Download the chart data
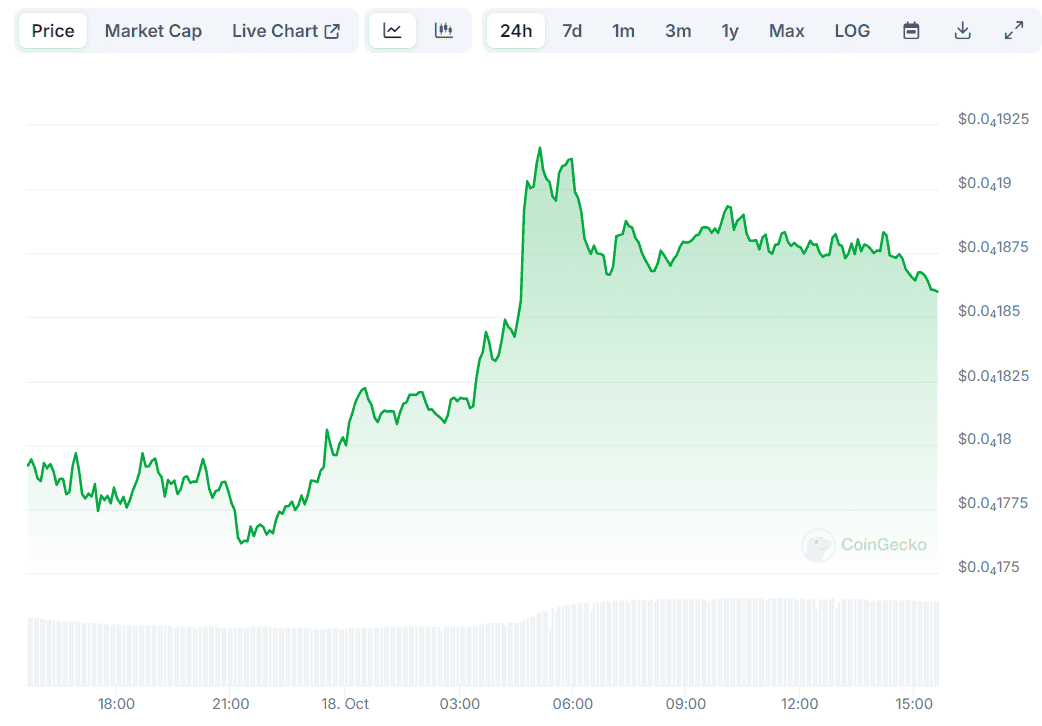The image size is (1042, 726). (963, 31)
